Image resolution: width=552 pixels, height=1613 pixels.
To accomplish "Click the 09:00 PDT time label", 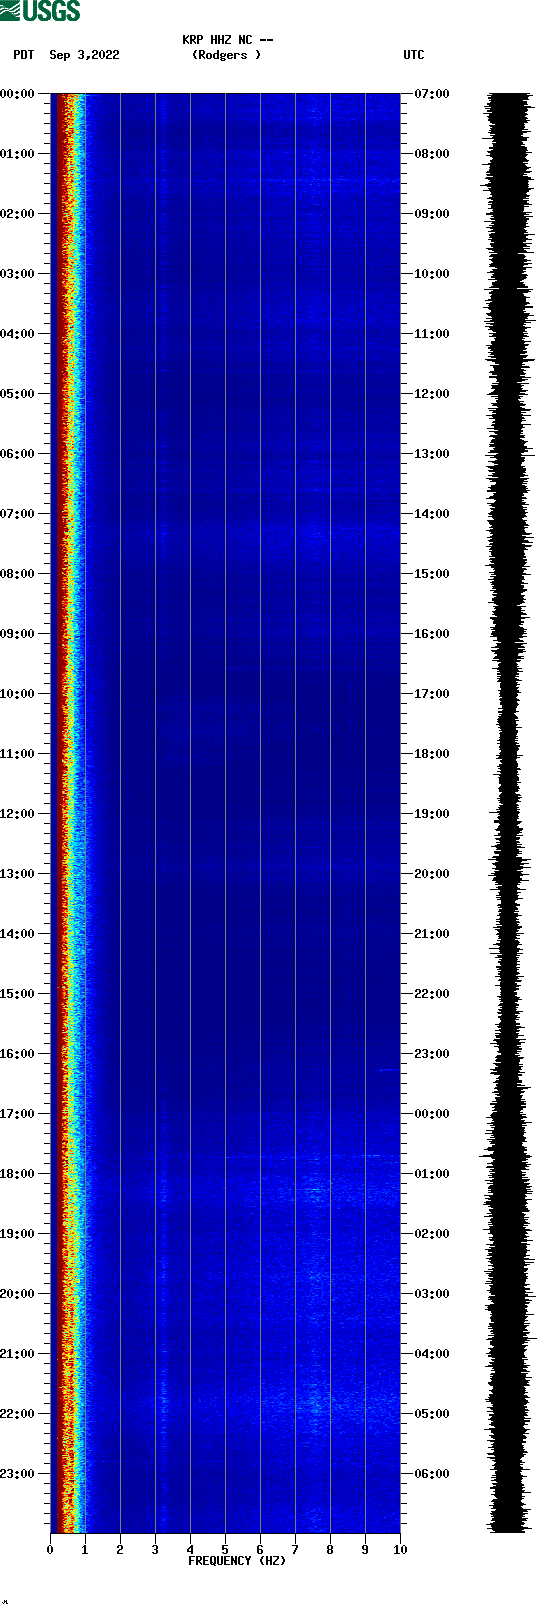I will [x=18, y=634].
